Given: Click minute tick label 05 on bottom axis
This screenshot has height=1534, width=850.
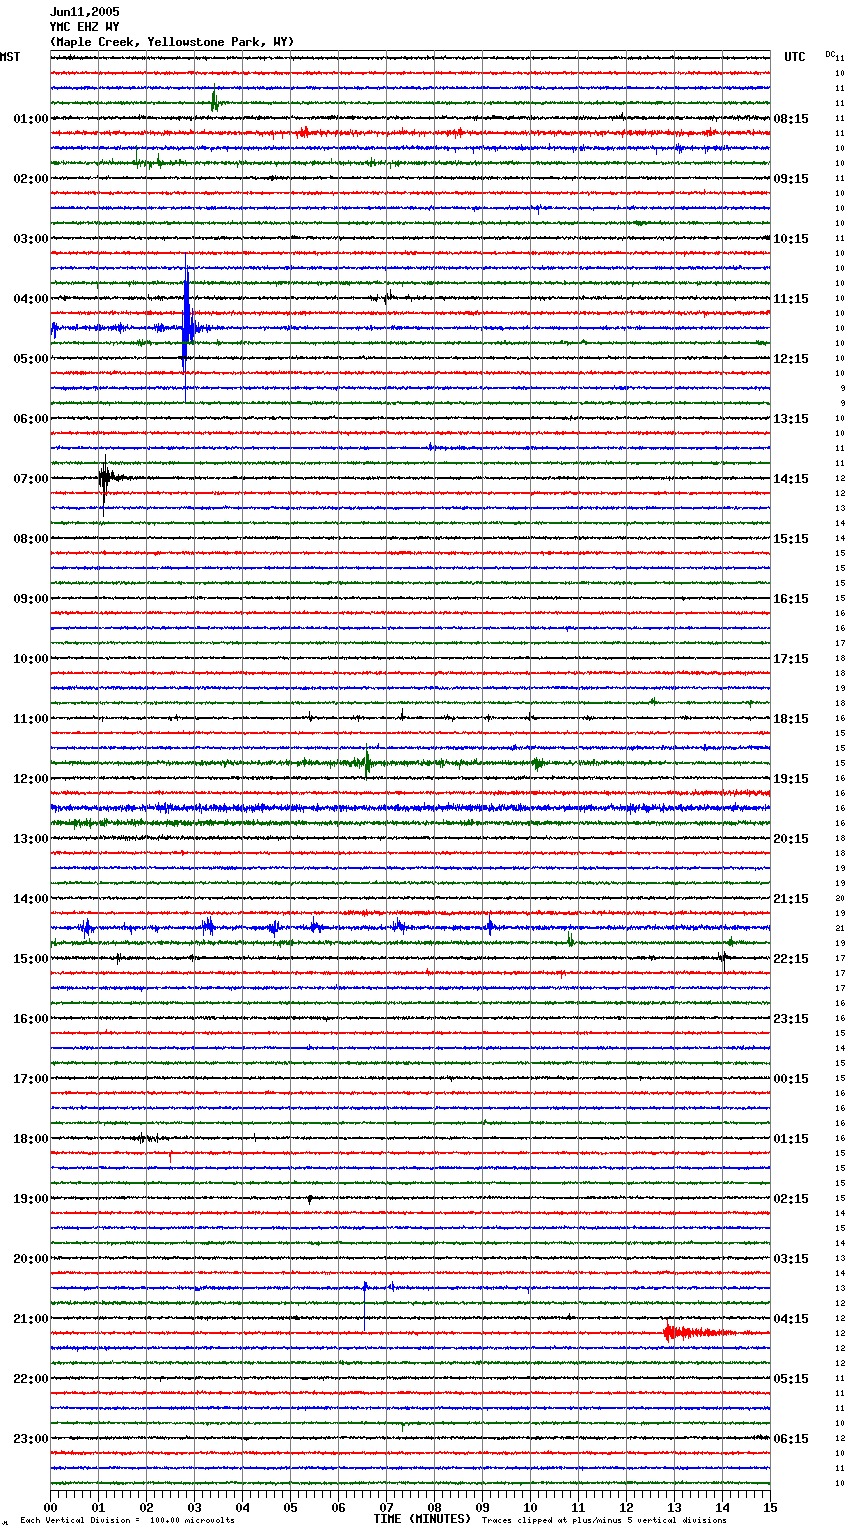Looking at the screenshot, I should click(x=291, y=1506).
